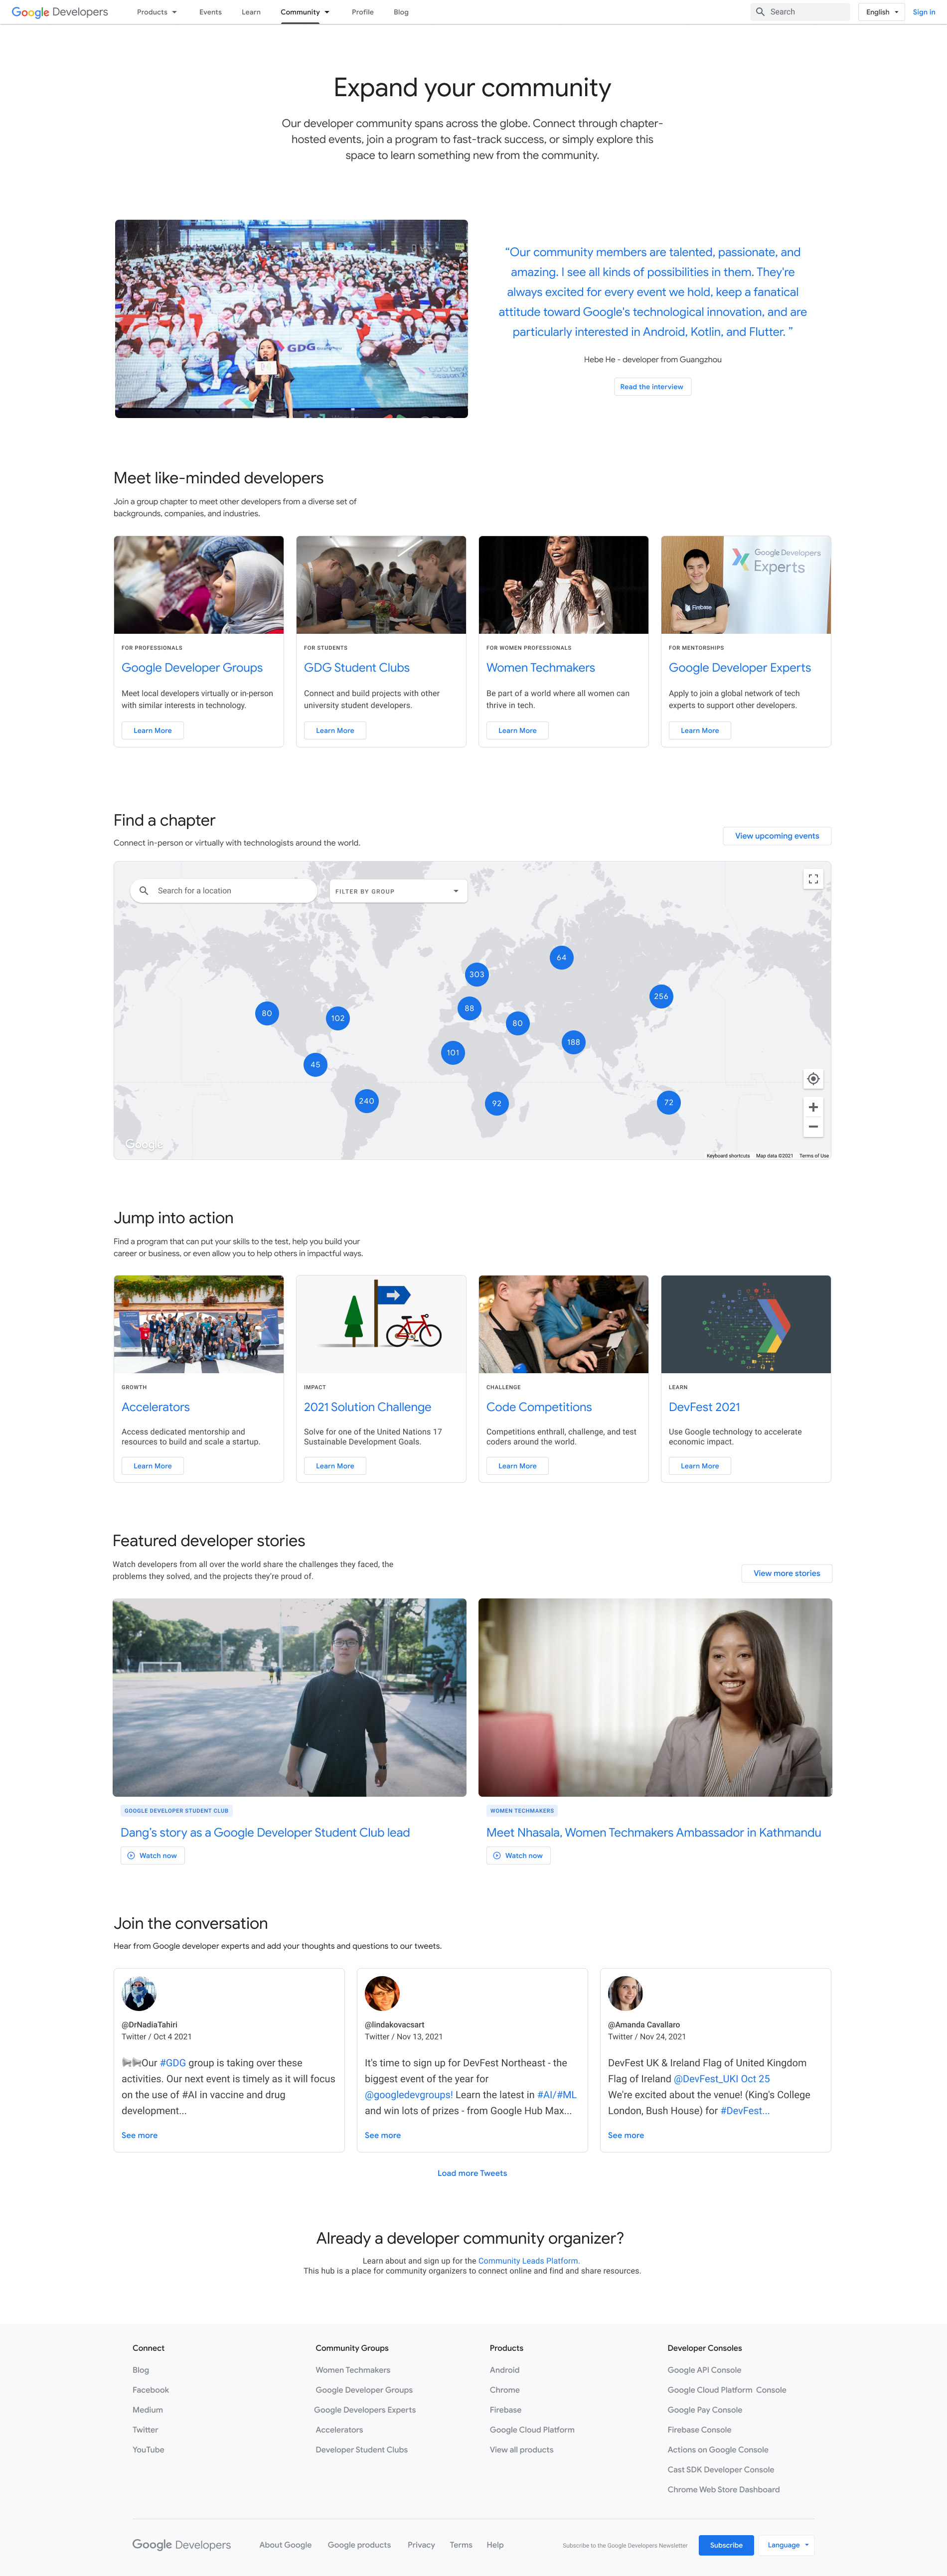Click Google API Console footer link
The width and height of the screenshot is (947, 2576).
point(704,2369)
